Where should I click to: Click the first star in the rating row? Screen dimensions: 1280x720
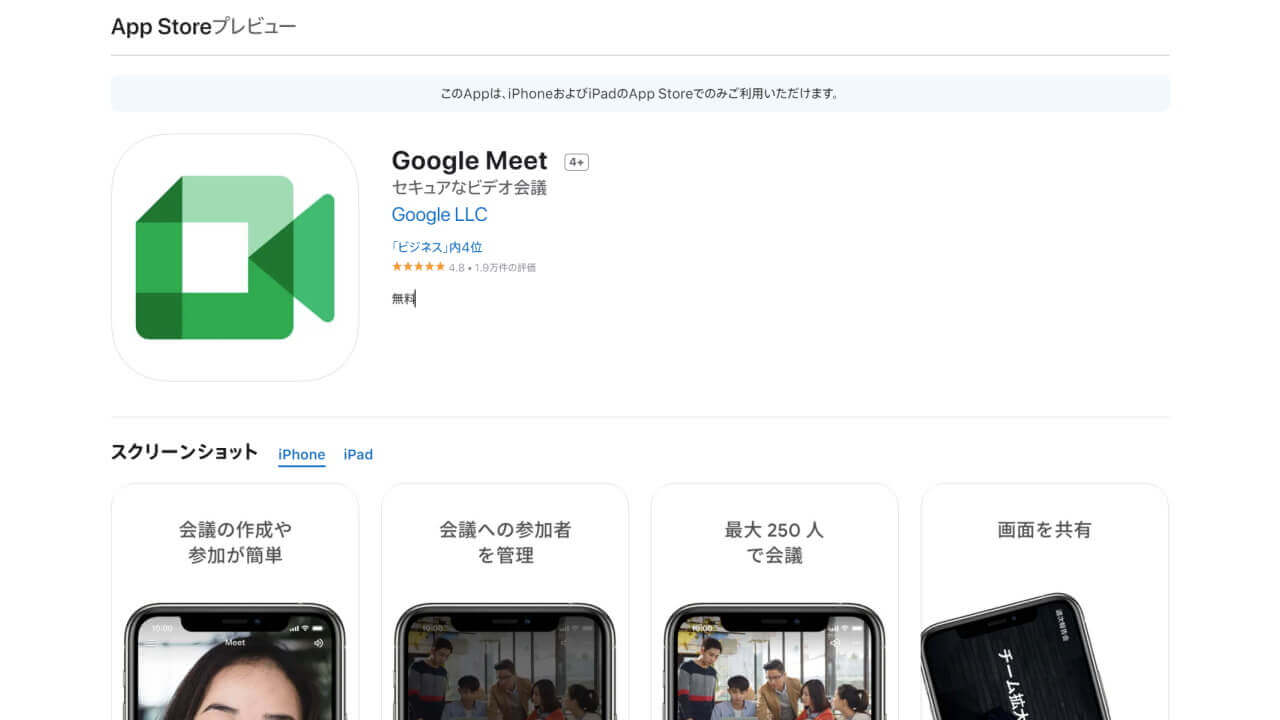(x=396, y=266)
